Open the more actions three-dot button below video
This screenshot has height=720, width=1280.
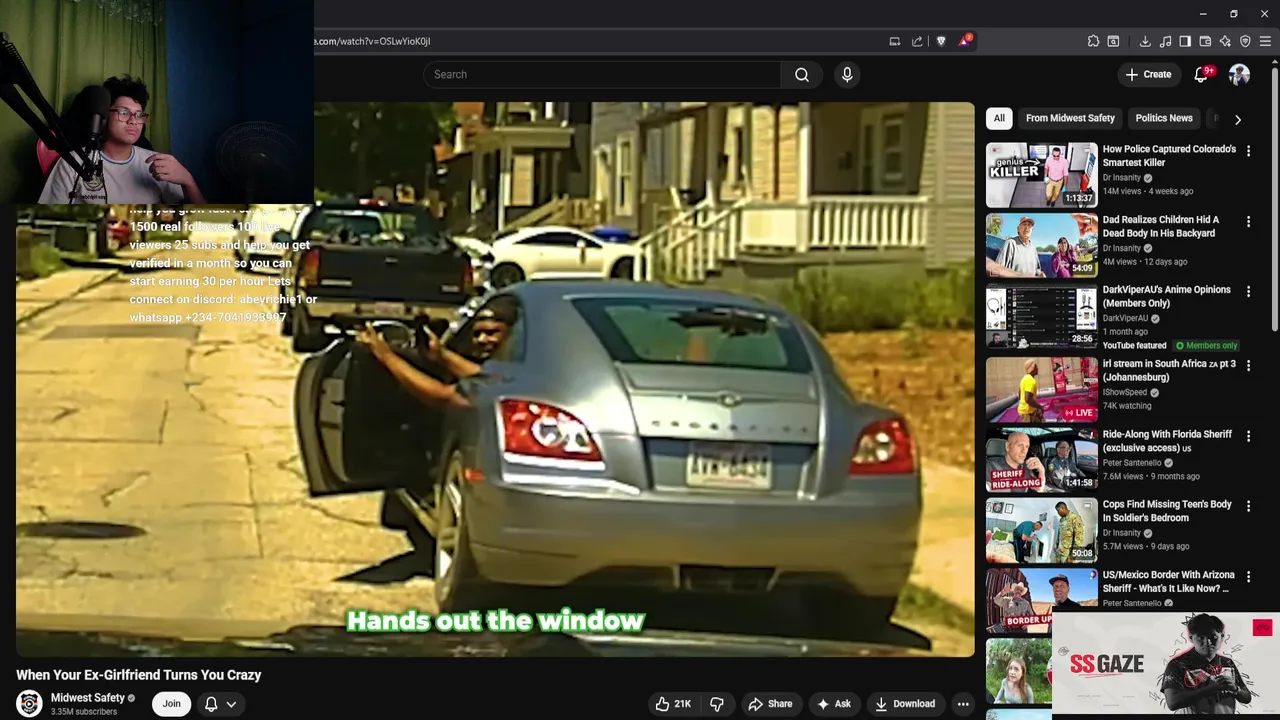pos(963,704)
